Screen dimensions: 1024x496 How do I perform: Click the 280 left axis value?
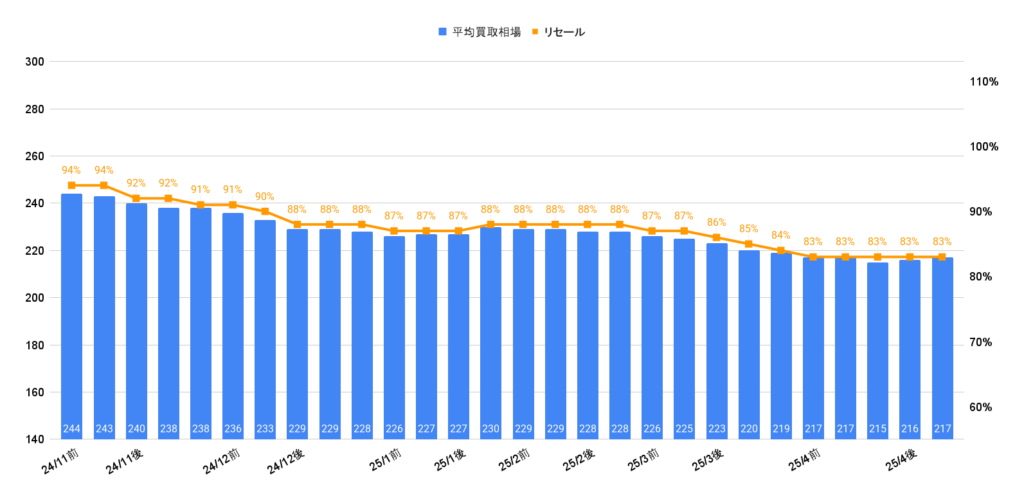click(34, 109)
